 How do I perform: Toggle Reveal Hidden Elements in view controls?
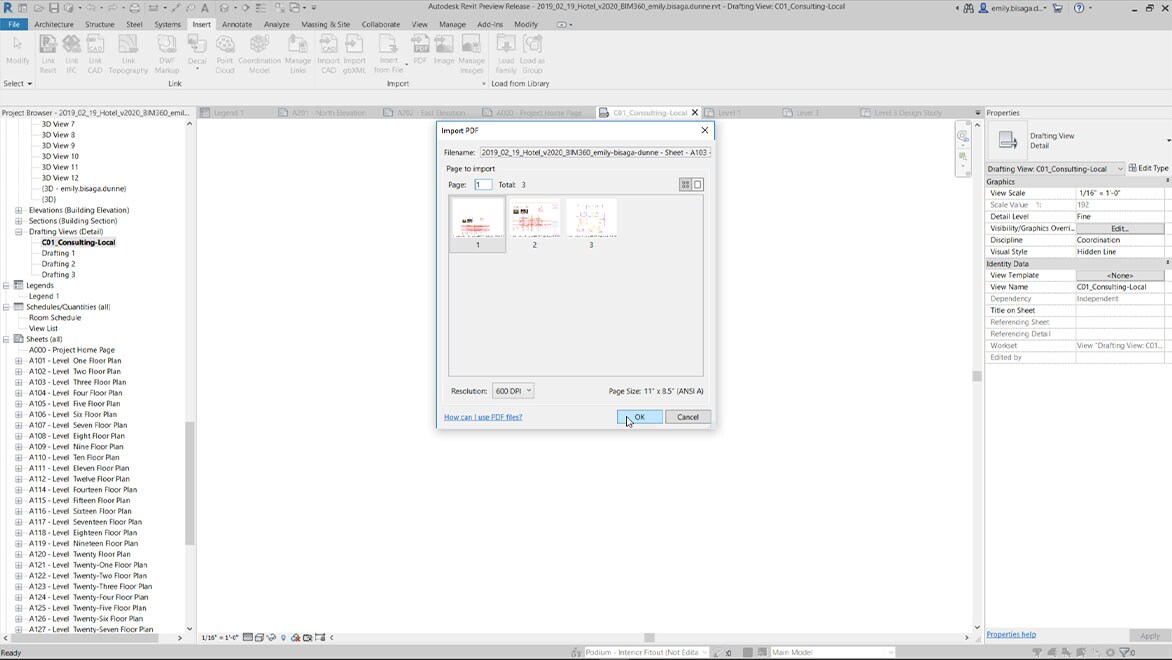307,637
